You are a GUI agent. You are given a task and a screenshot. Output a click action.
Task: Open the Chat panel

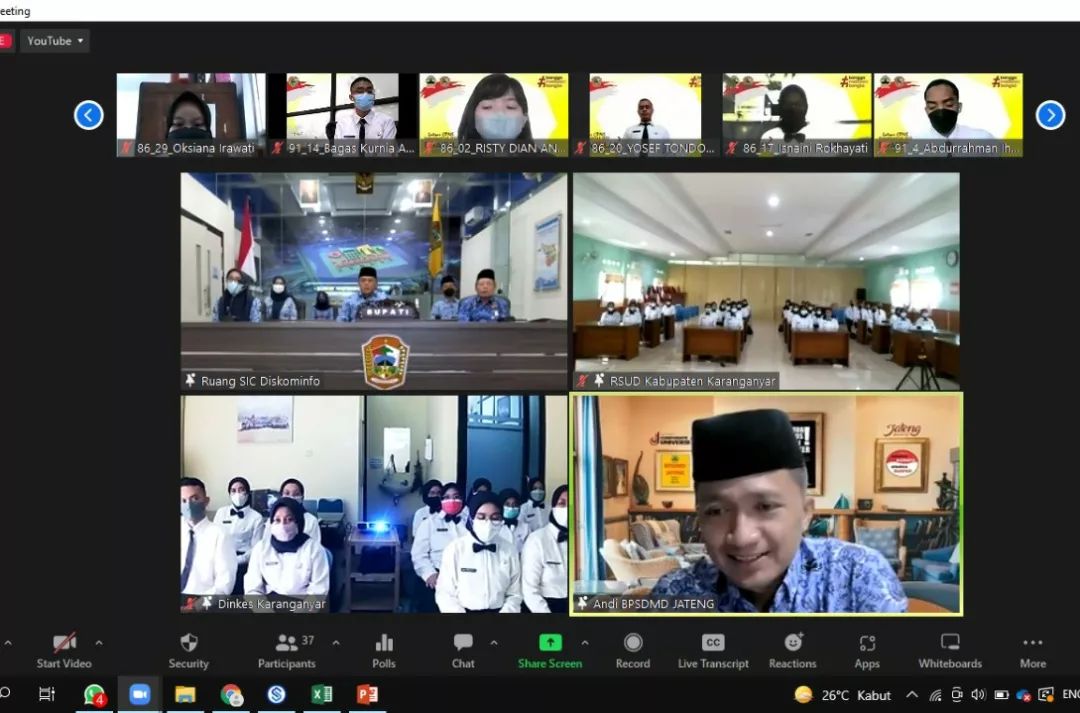[x=463, y=642]
